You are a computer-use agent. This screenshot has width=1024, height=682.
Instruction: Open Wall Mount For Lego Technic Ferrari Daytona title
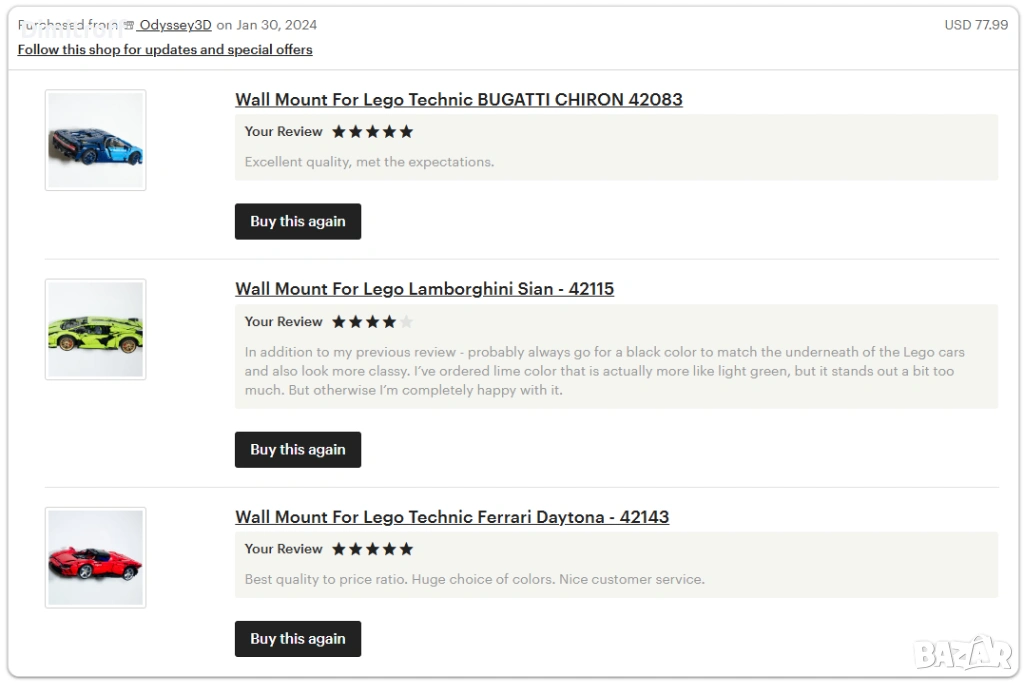(x=451, y=517)
